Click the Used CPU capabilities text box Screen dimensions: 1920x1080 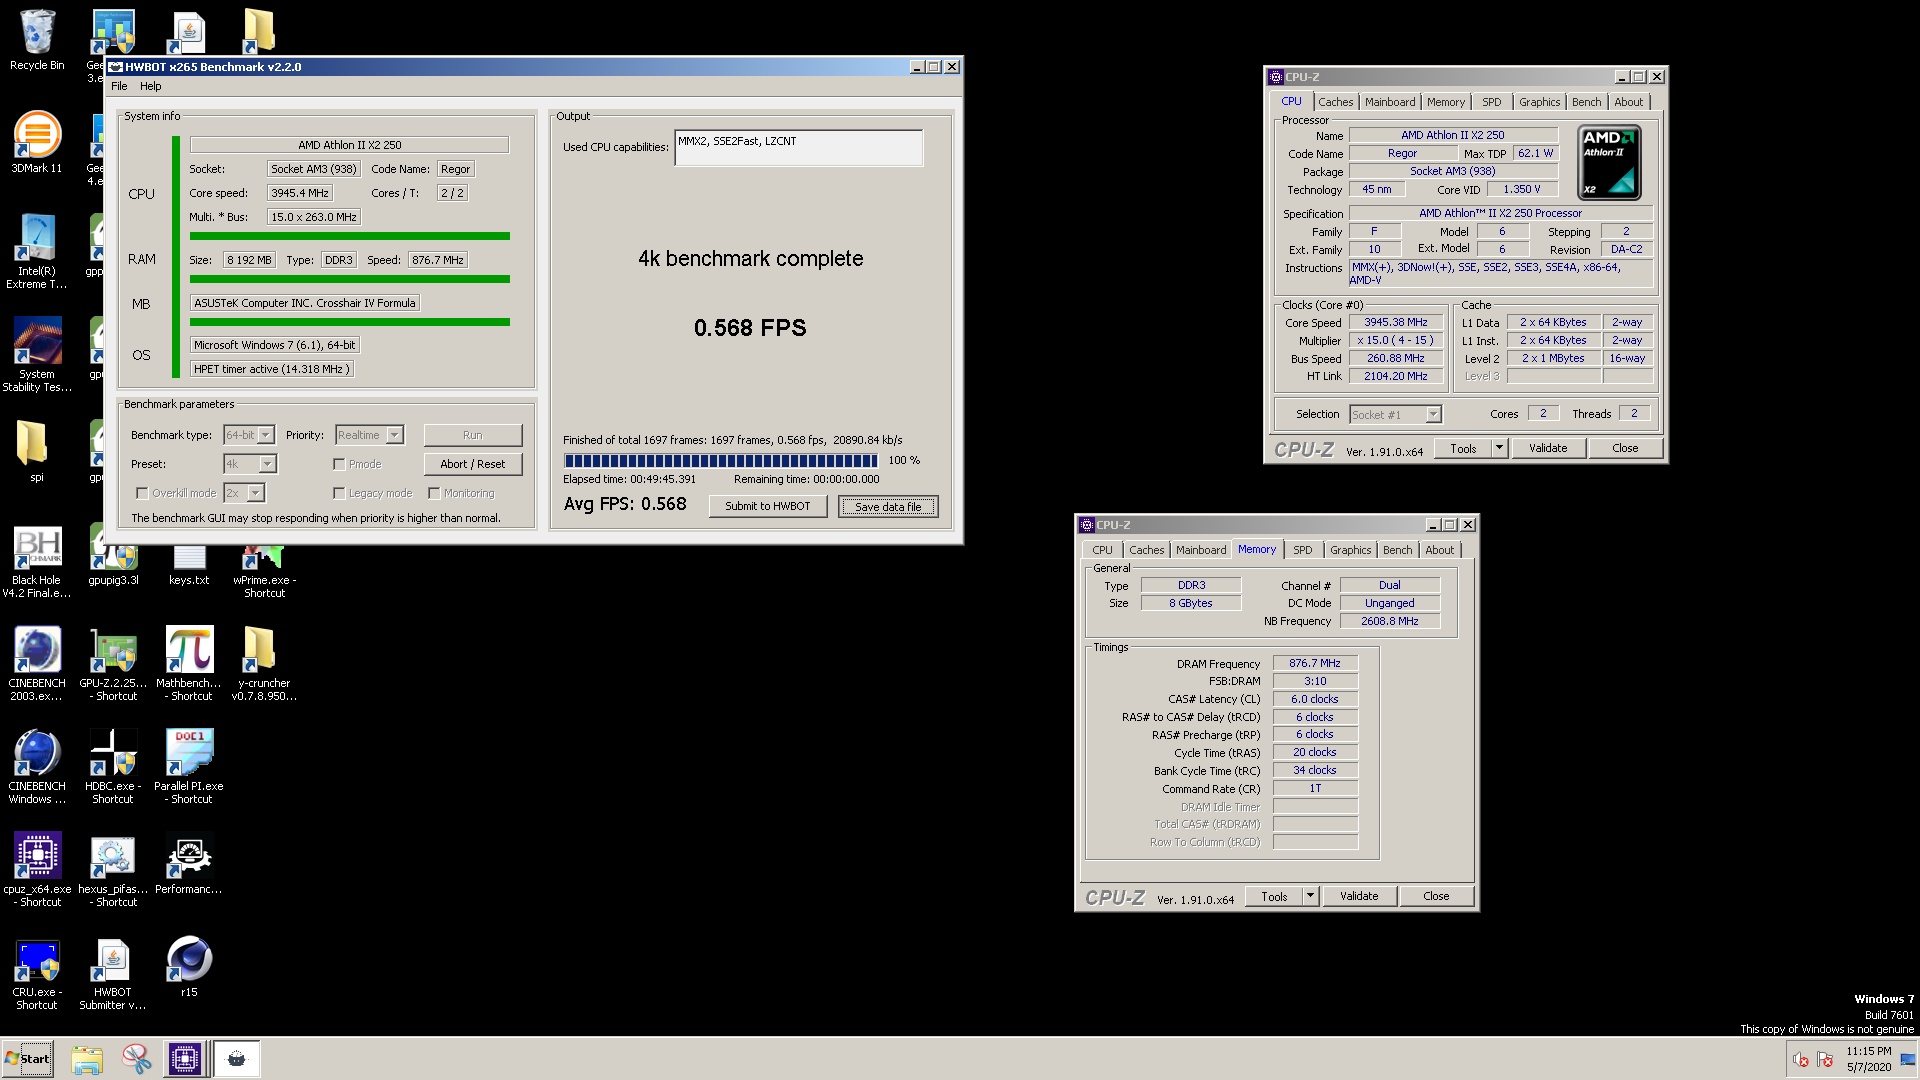[798, 148]
